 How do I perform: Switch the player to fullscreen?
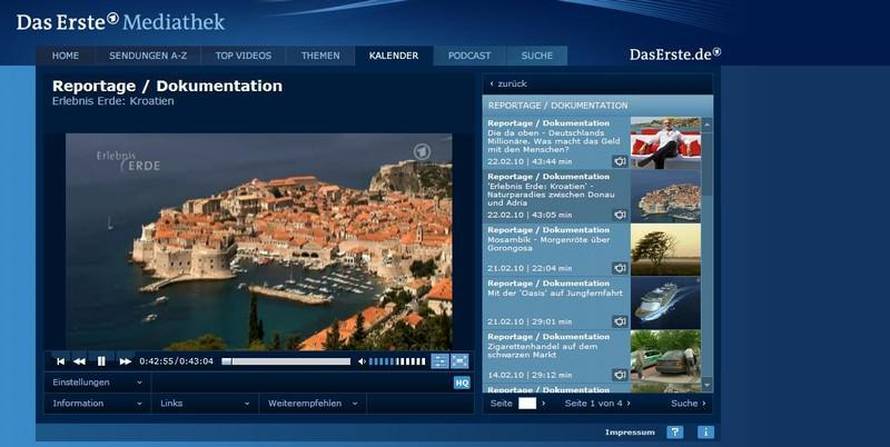click(459, 361)
